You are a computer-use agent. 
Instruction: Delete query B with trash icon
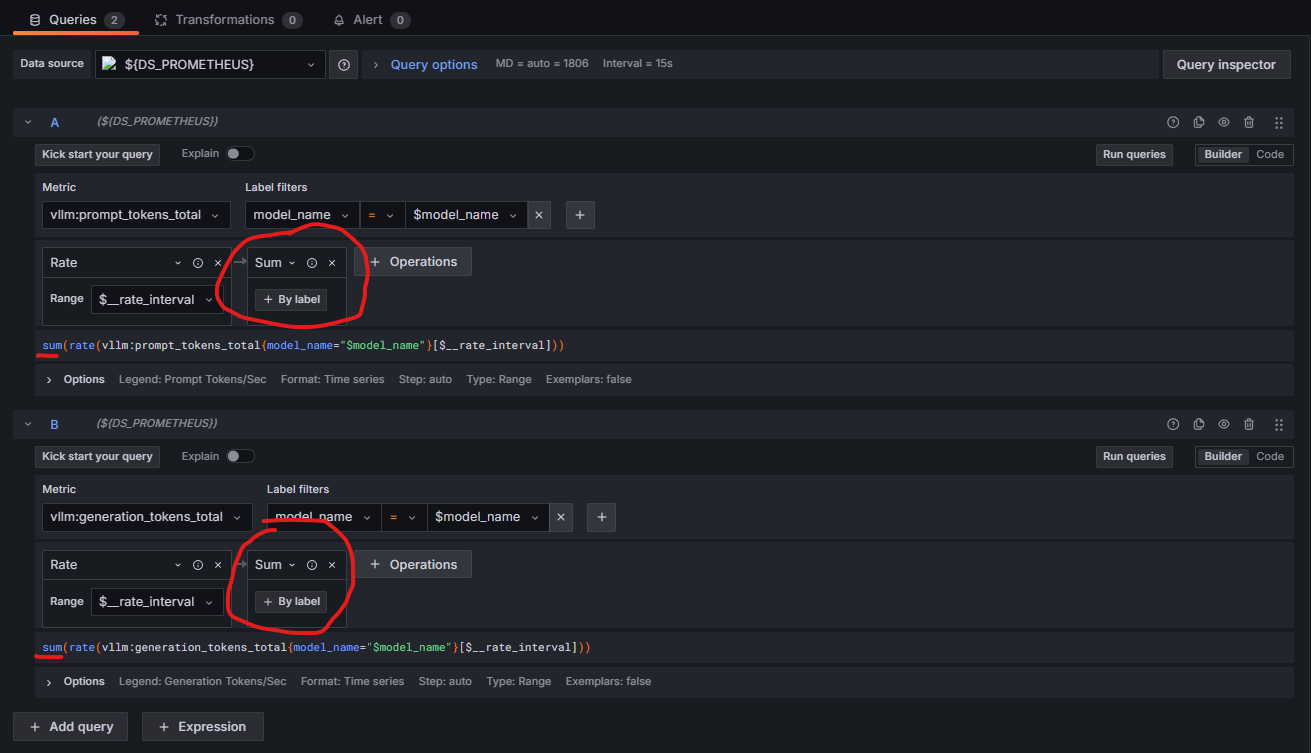(x=1249, y=424)
